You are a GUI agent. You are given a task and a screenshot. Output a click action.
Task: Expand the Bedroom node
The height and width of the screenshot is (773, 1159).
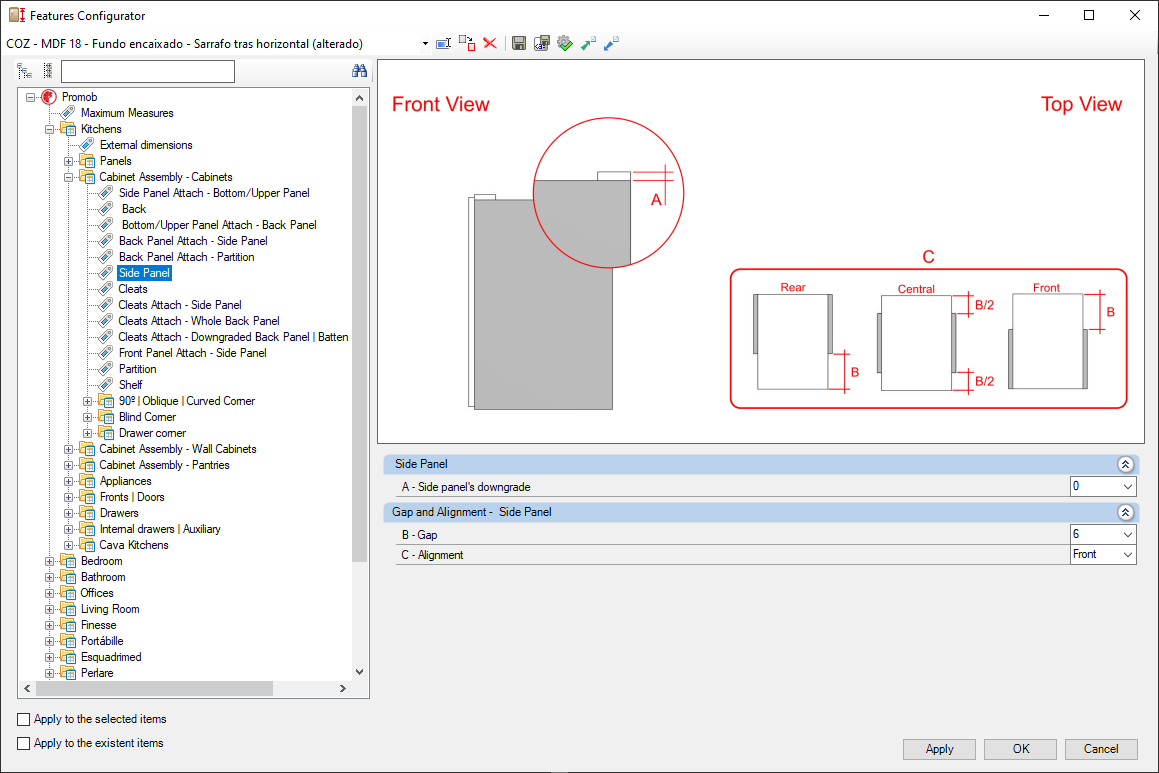(x=50, y=562)
